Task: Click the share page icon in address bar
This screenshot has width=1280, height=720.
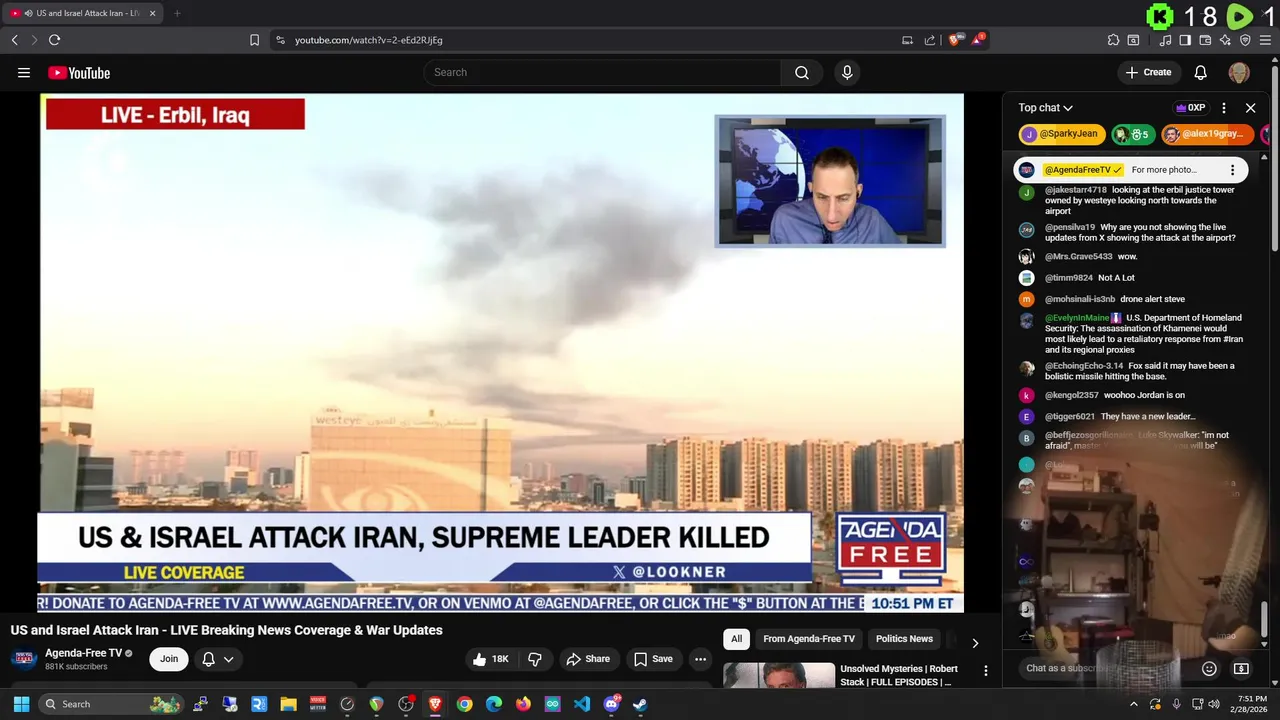Action: pos(930,40)
